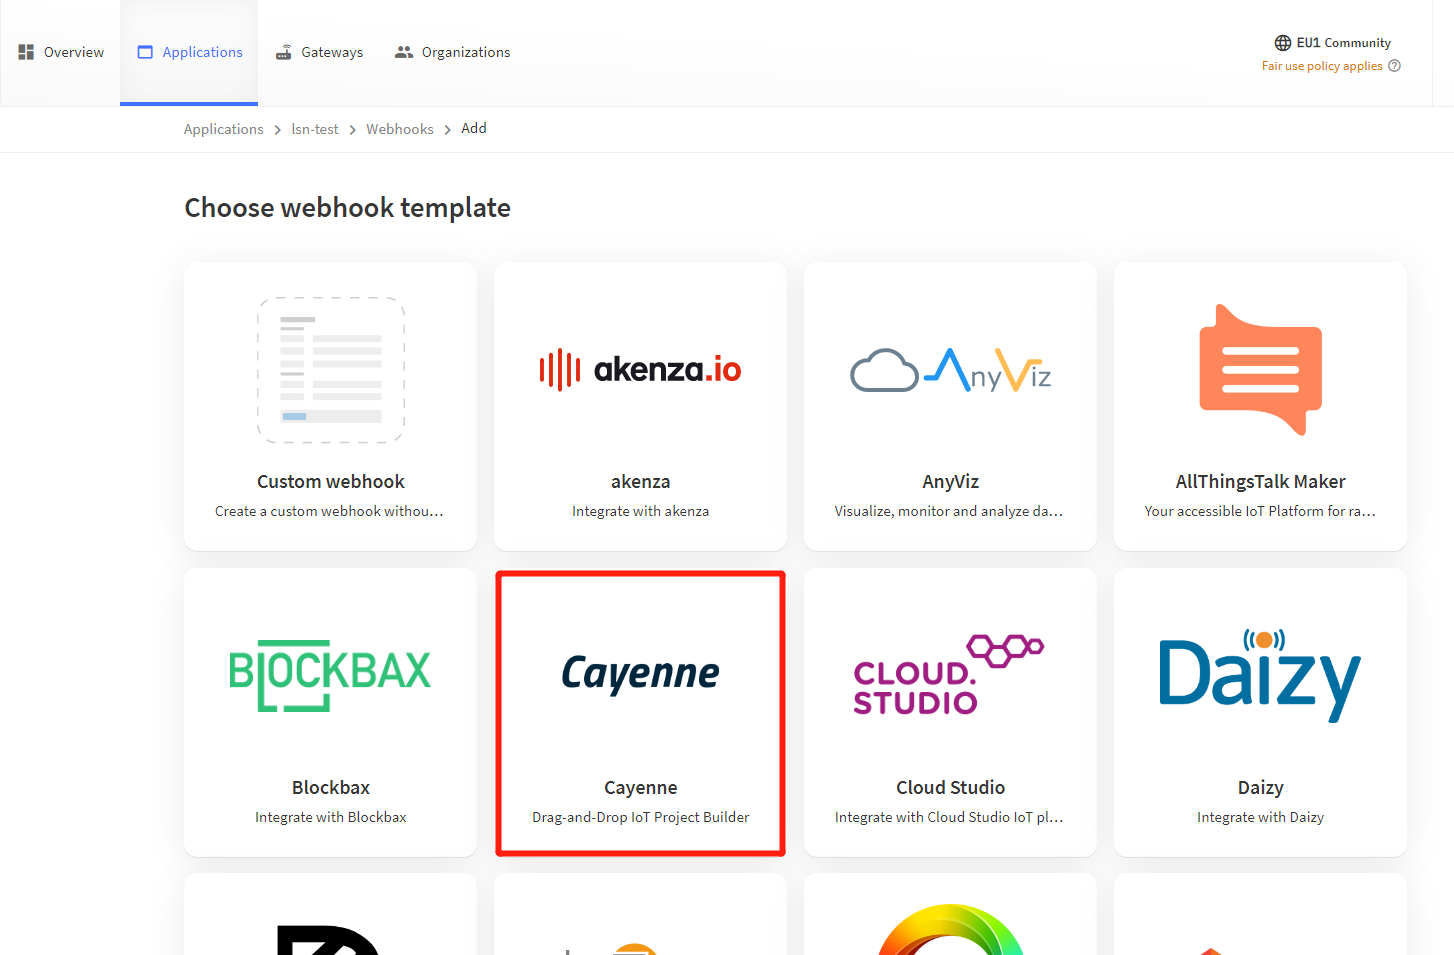Click 'Your accessible IoT Platform for ra…' description
This screenshot has height=955, width=1454.
pyautogui.click(x=1260, y=511)
